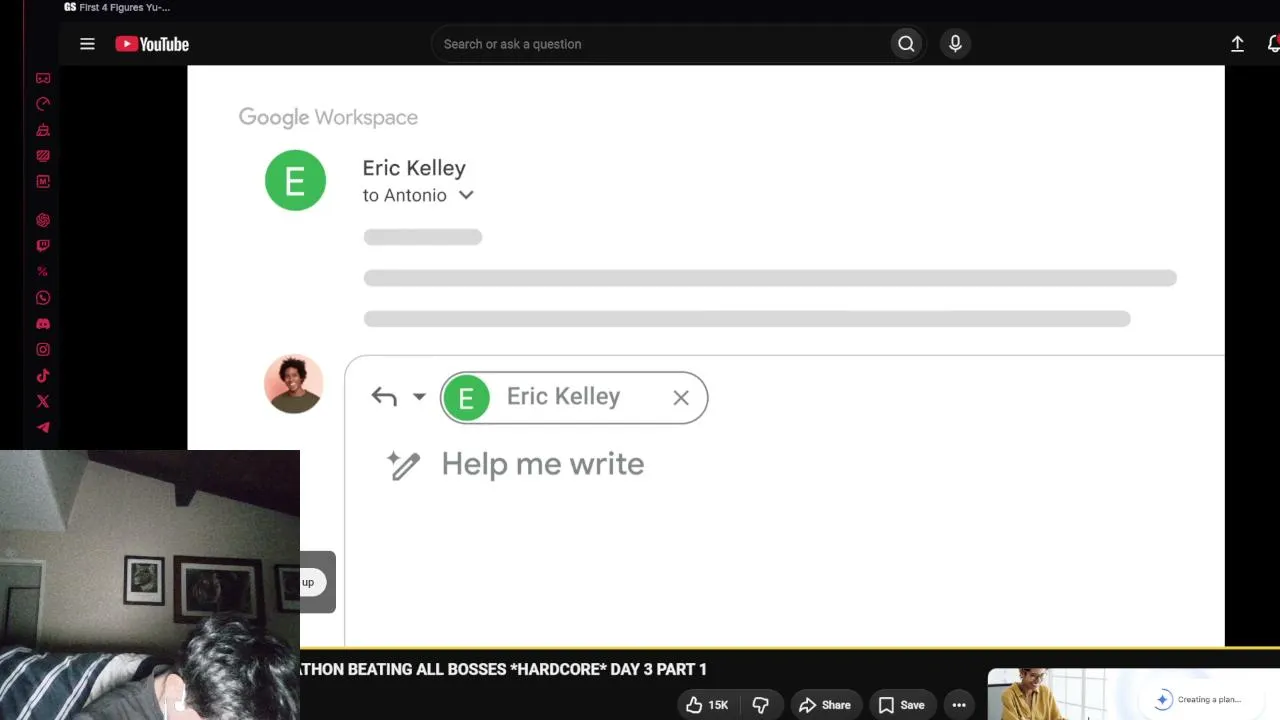Go to YouTube home via the logo
The width and height of the screenshot is (1280, 720).
tap(152, 44)
